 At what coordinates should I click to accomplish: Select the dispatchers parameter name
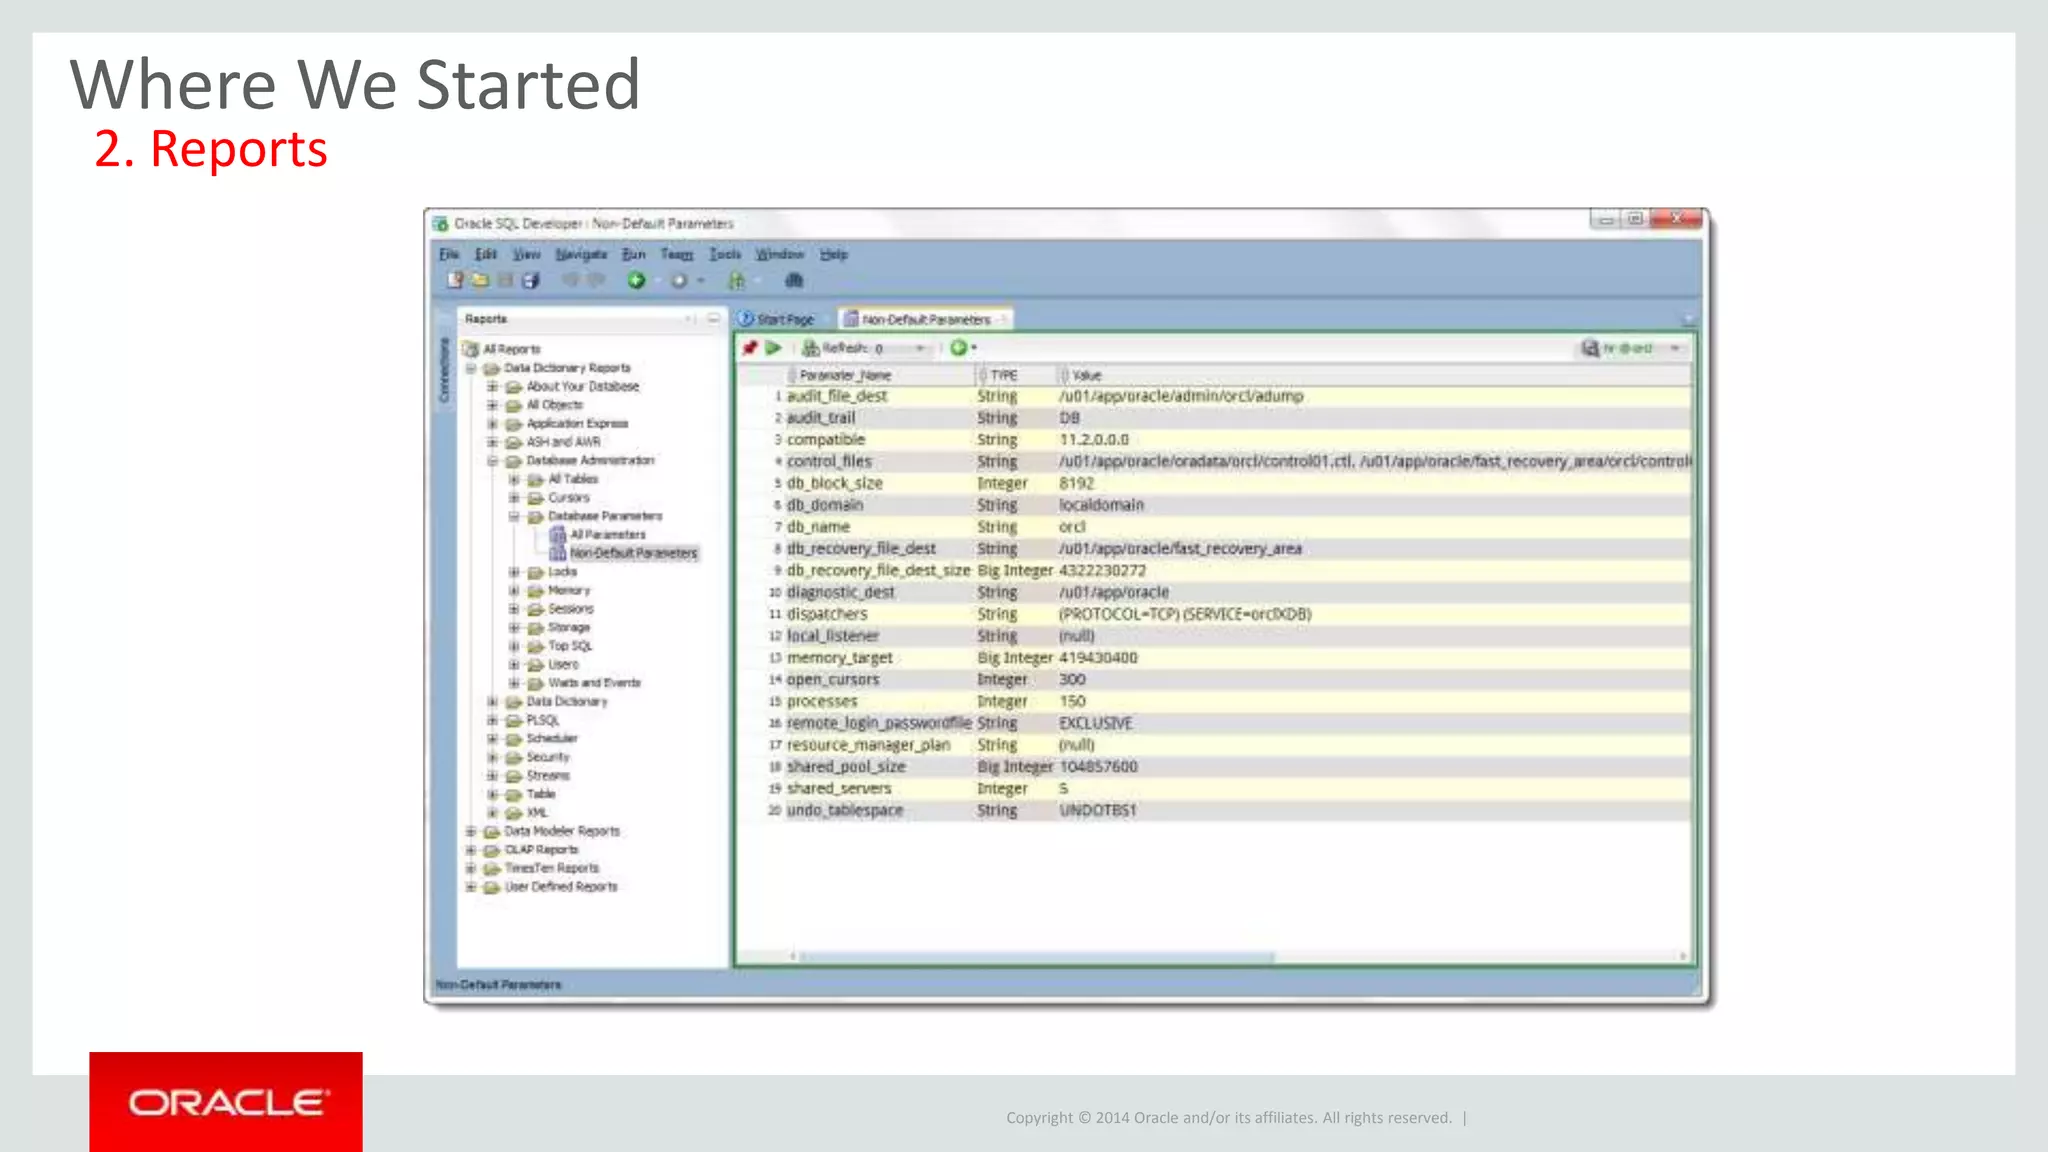827,614
